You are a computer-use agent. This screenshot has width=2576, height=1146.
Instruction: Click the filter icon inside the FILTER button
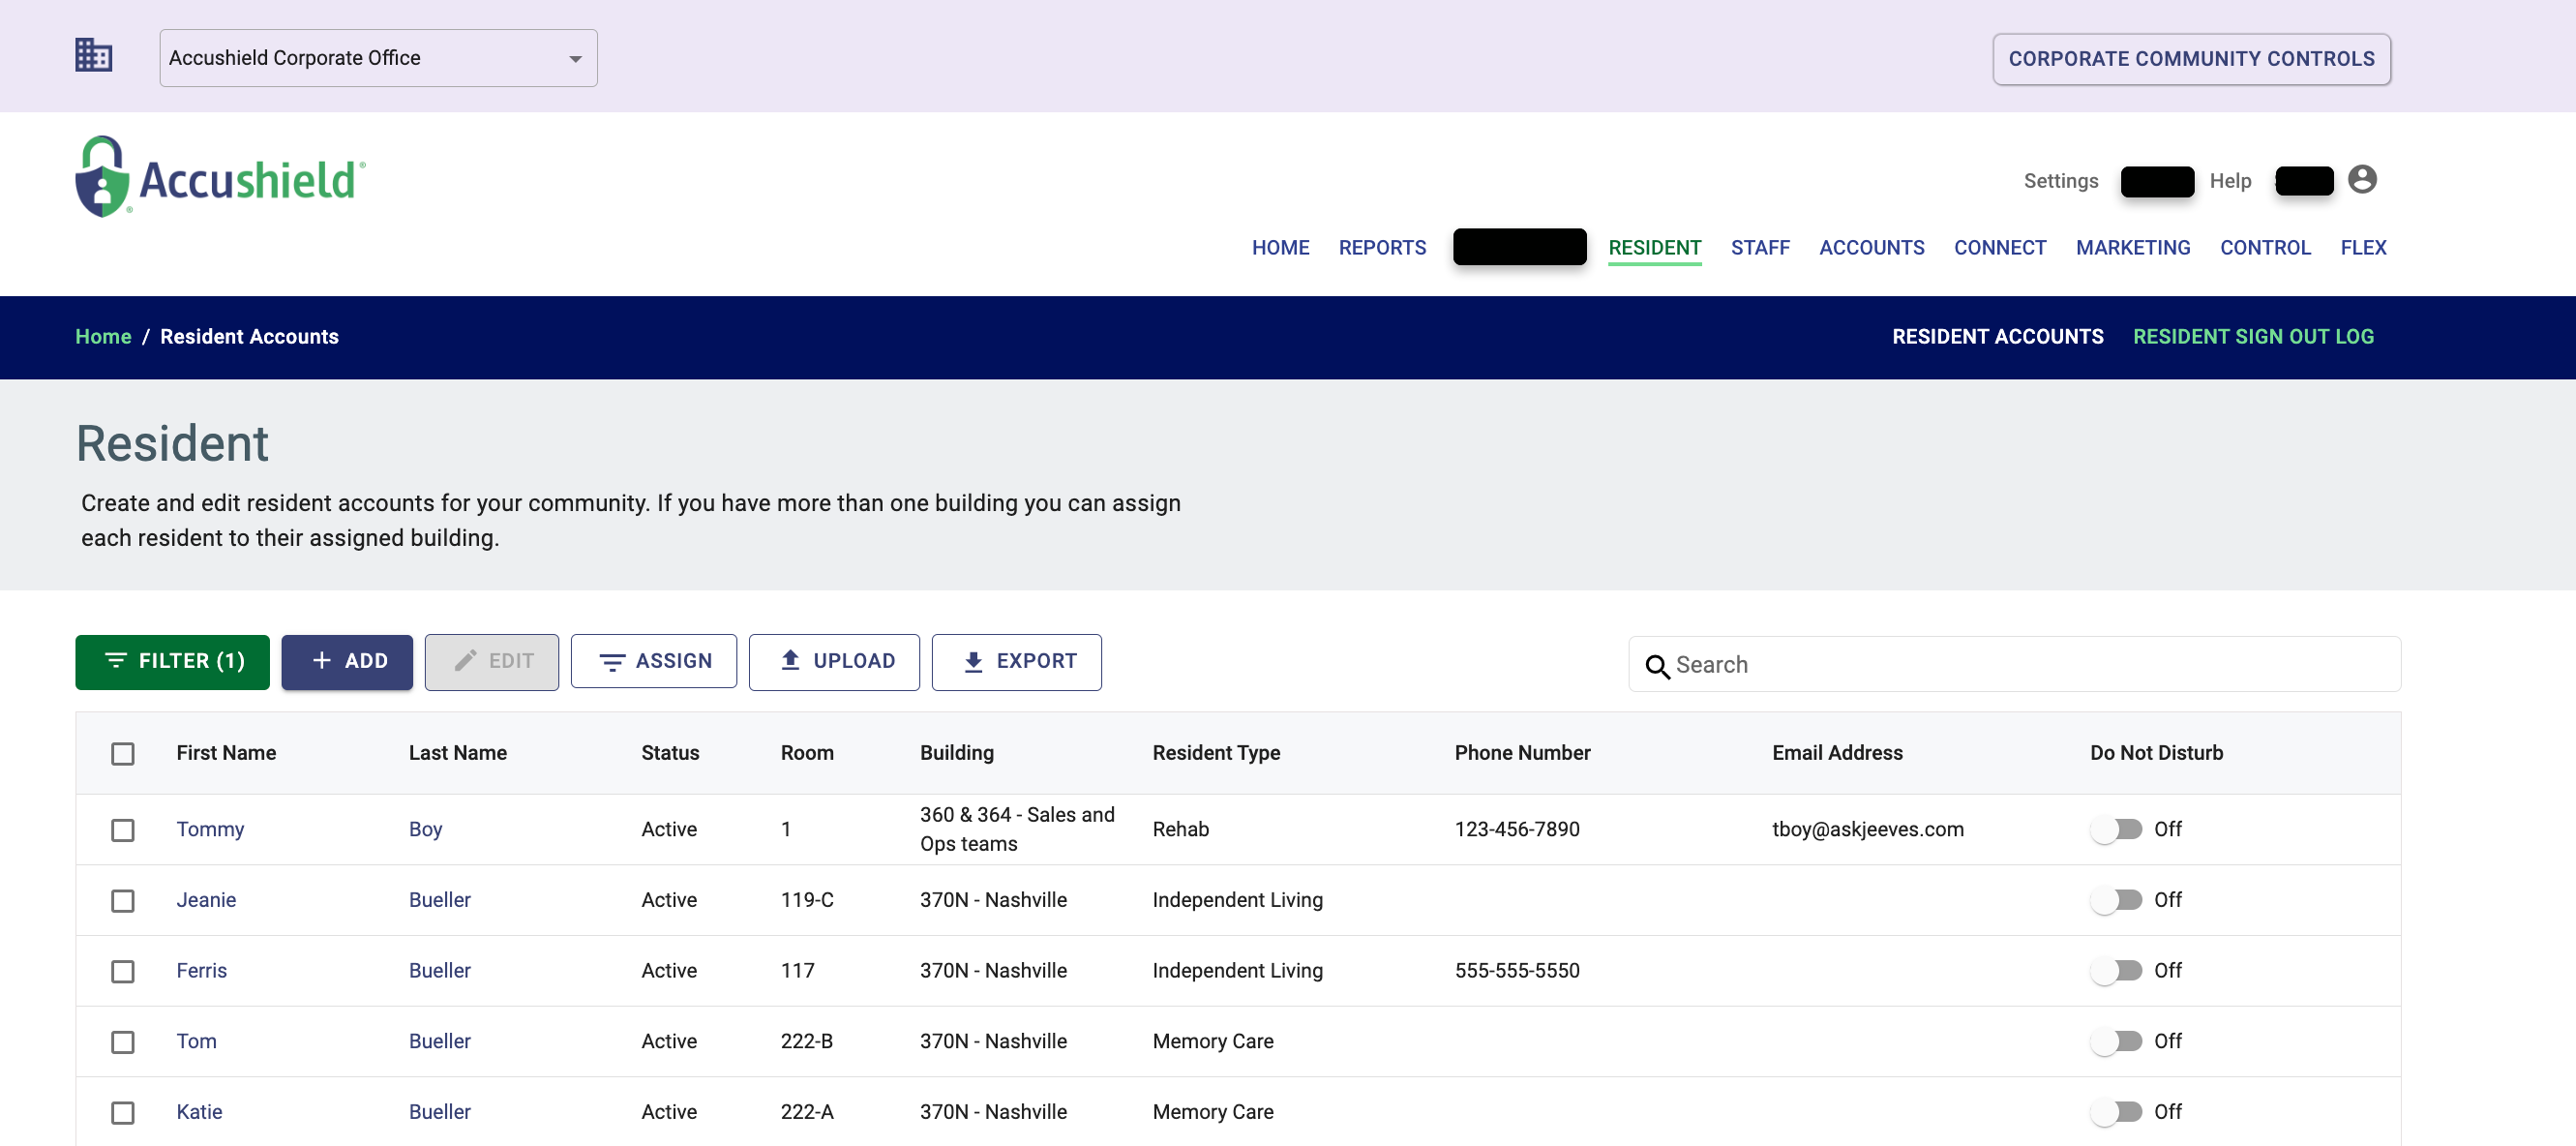click(116, 661)
